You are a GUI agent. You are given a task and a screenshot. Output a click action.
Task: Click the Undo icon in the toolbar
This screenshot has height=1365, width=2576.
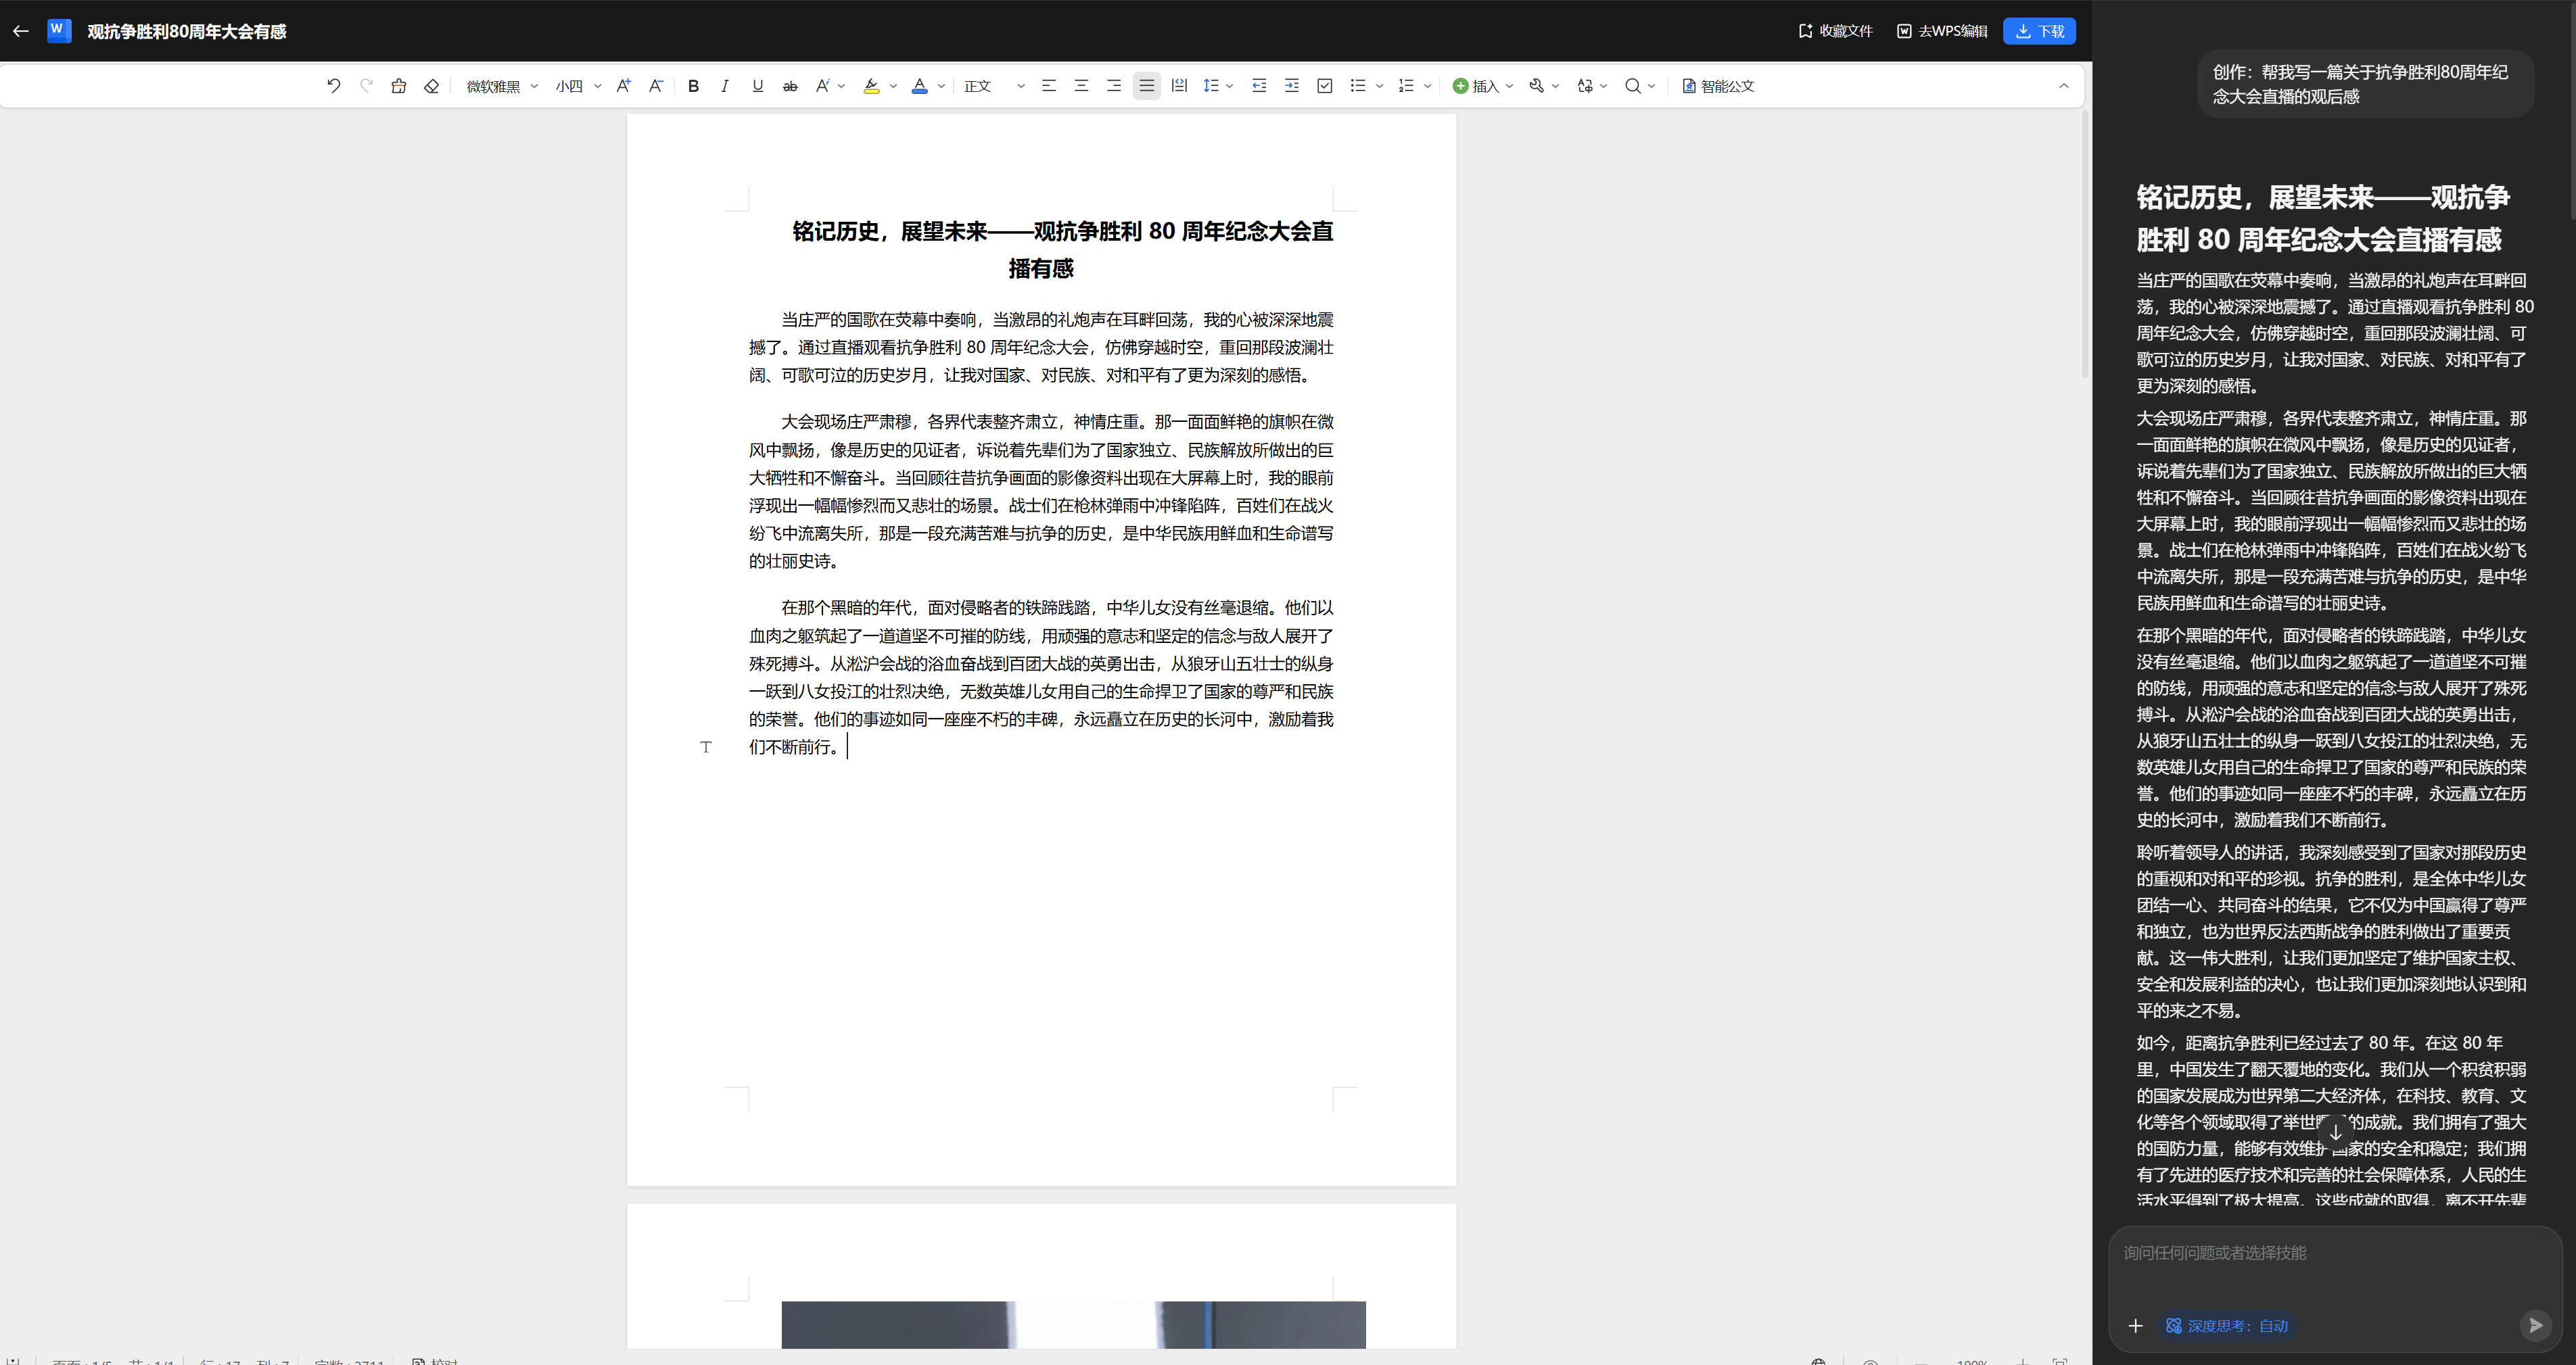pos(334,86)
